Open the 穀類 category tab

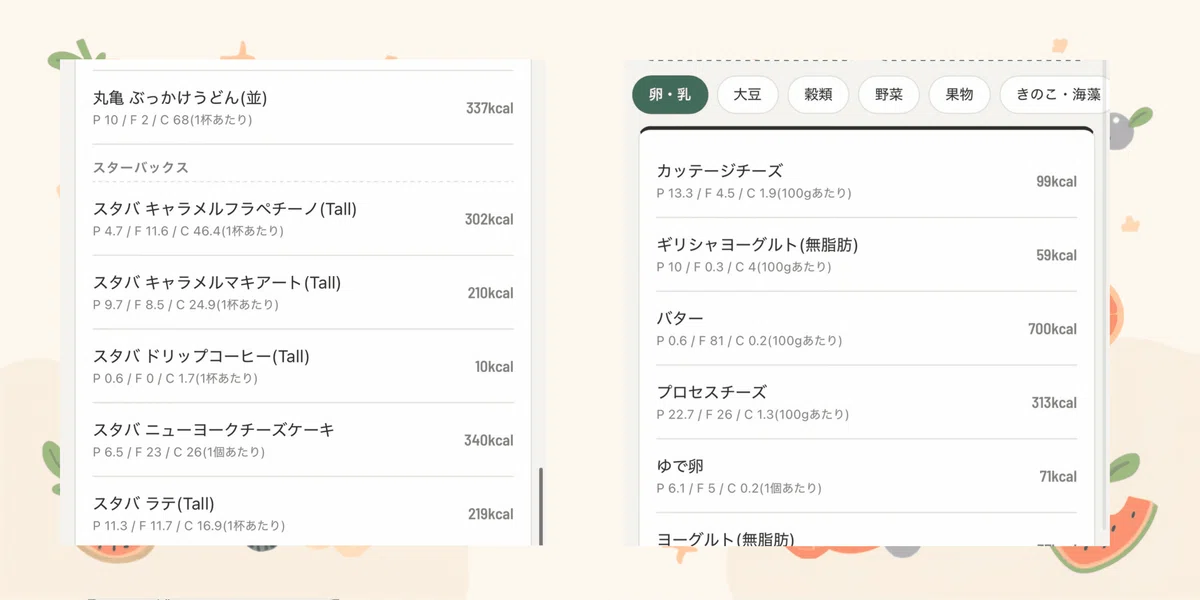[818, 95]
